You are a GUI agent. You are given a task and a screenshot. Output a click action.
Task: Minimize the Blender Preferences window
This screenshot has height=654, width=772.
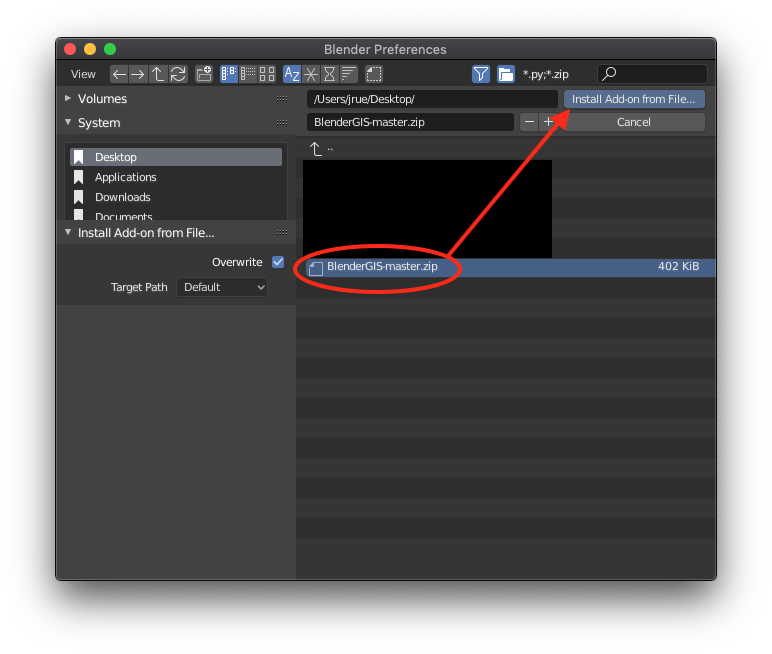click(90, 49)
